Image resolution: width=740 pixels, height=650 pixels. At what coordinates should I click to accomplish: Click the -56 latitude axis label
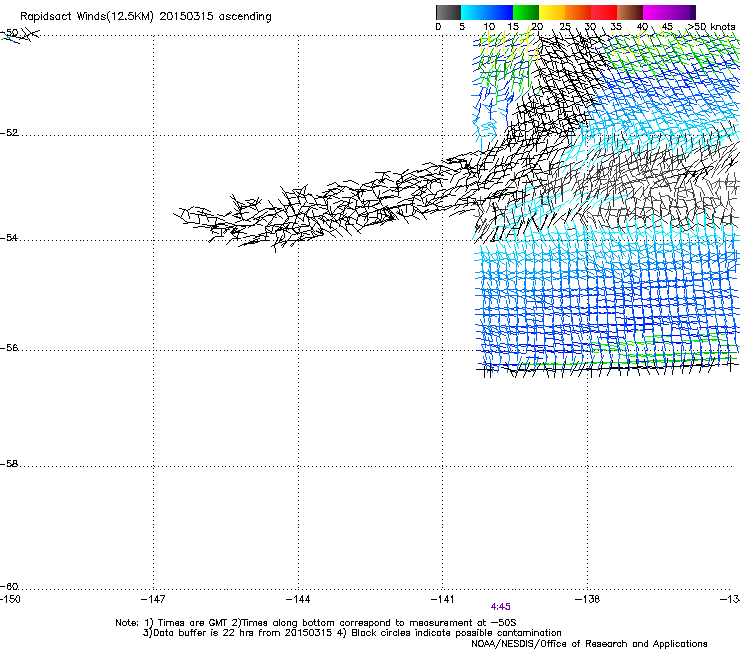click(x=9, y=348)
